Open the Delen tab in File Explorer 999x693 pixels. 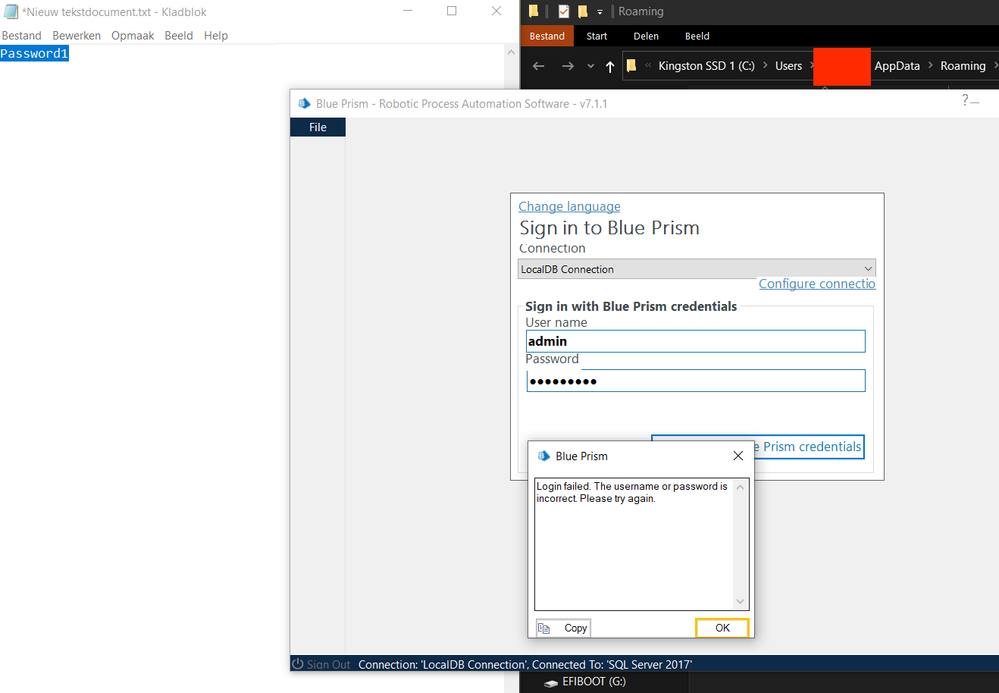[646, 36]
